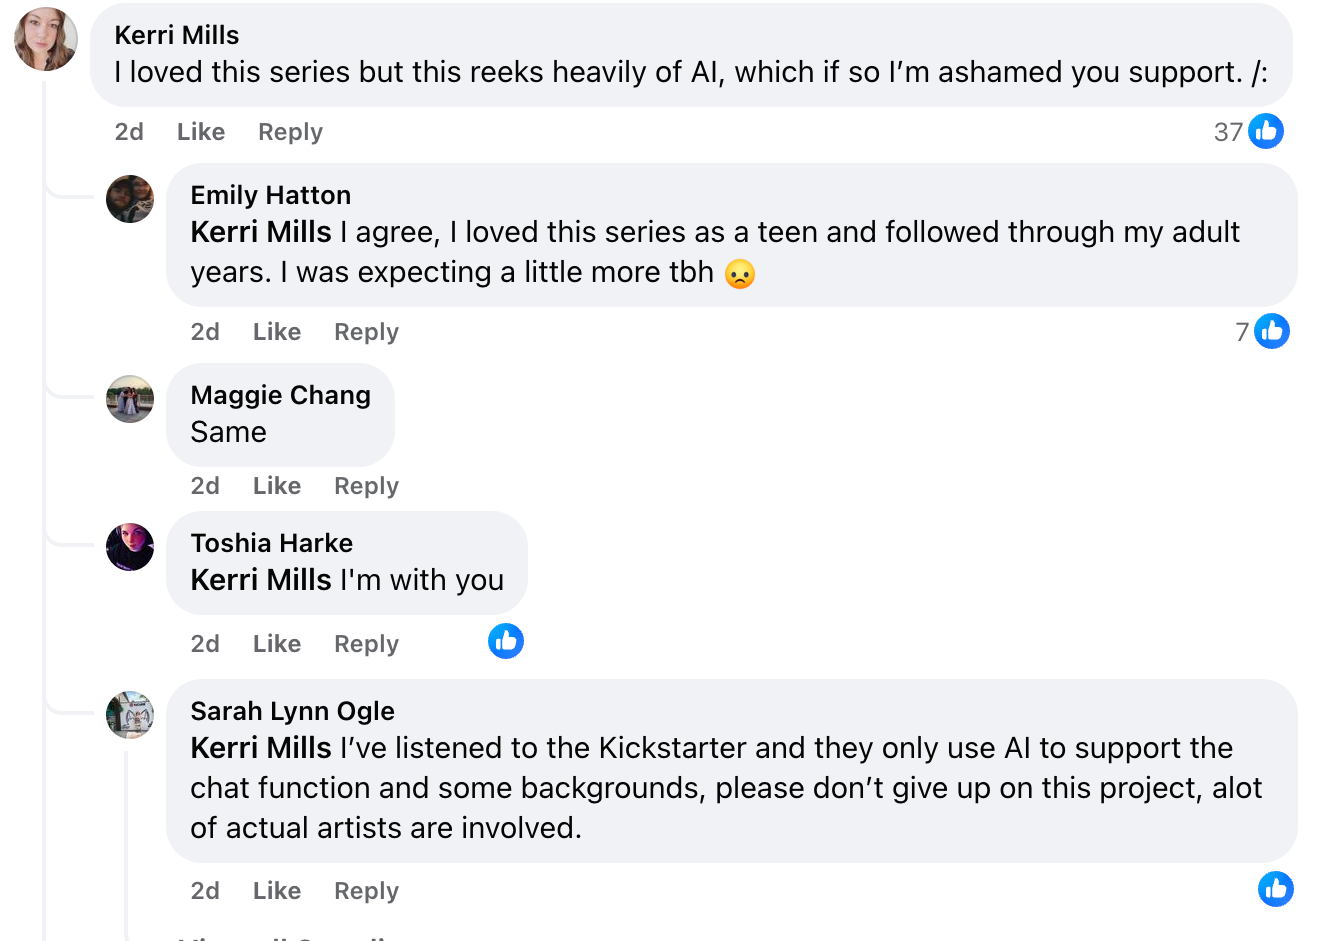Image resolution: width=1320 pixels, height=941 pixels.
Task: Reply to Kerri Mills' comment
Action: [290, 132]
